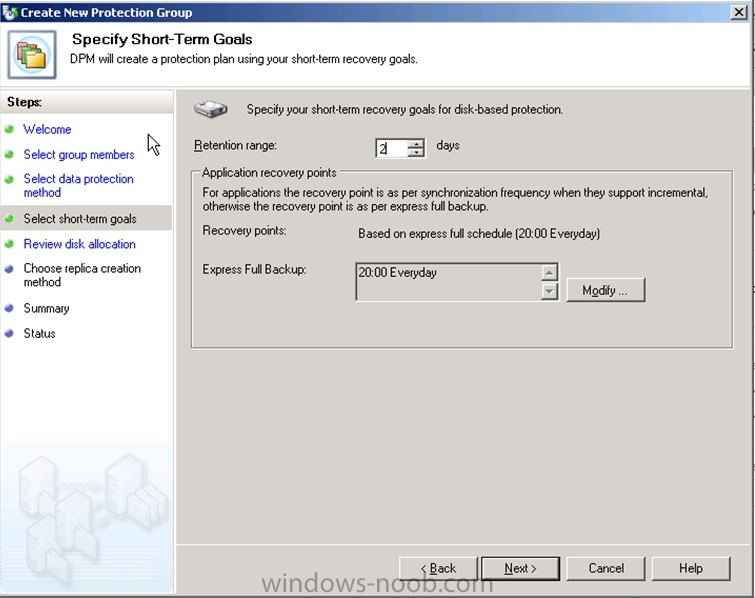755x598 pixels.
Task: Select Choose replica creation method step
Action: (82, 275)
